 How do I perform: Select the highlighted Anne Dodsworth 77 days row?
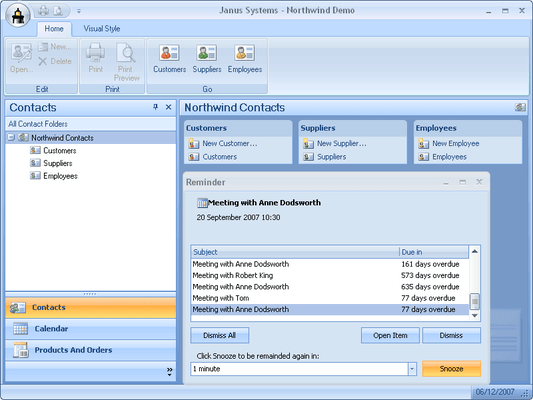click(330, 309)
